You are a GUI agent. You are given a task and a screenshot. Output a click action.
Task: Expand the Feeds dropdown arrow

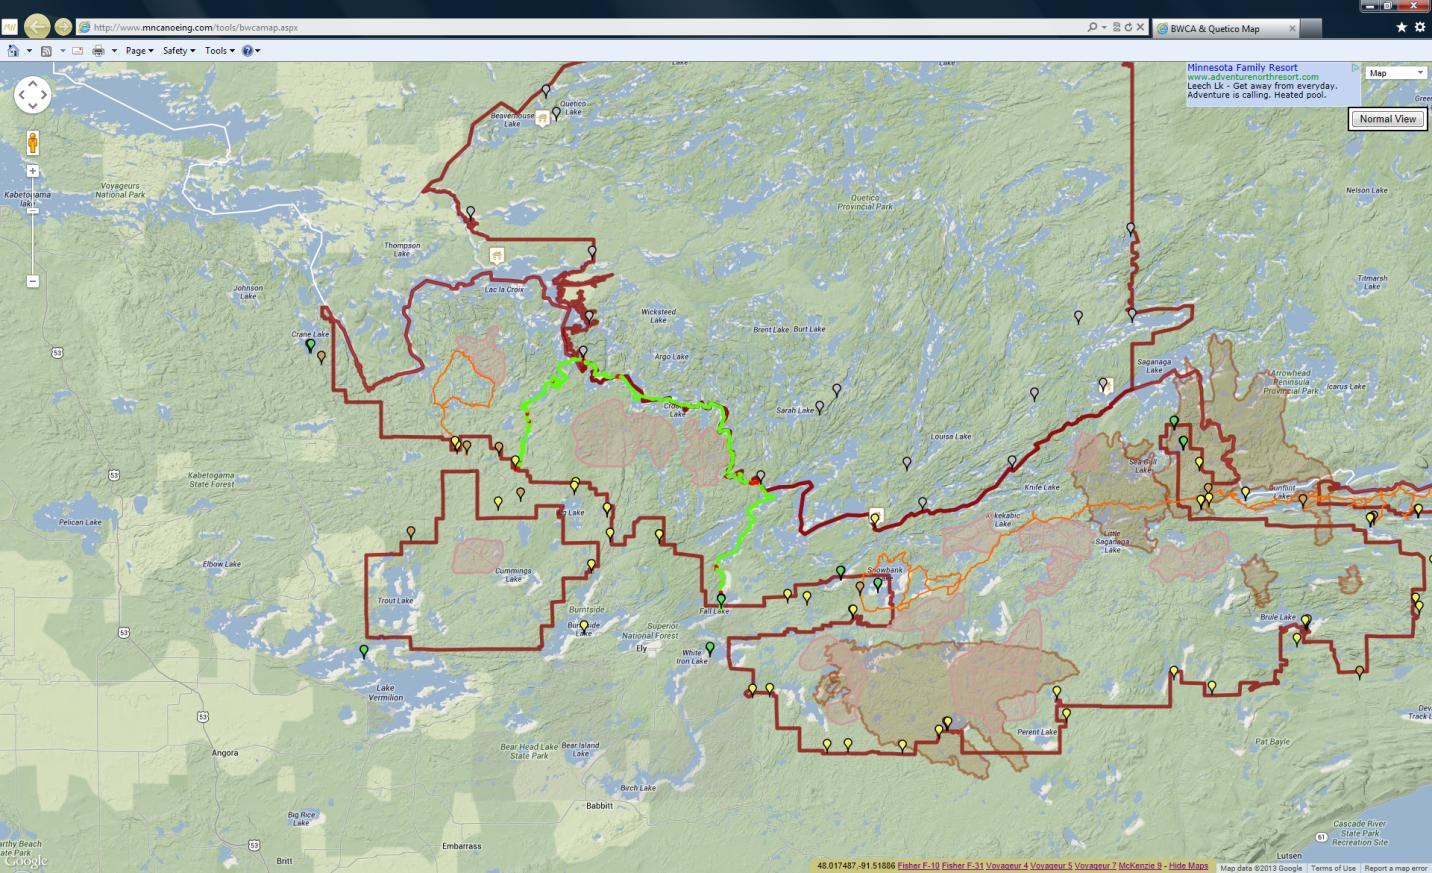[x=62, y=50]
